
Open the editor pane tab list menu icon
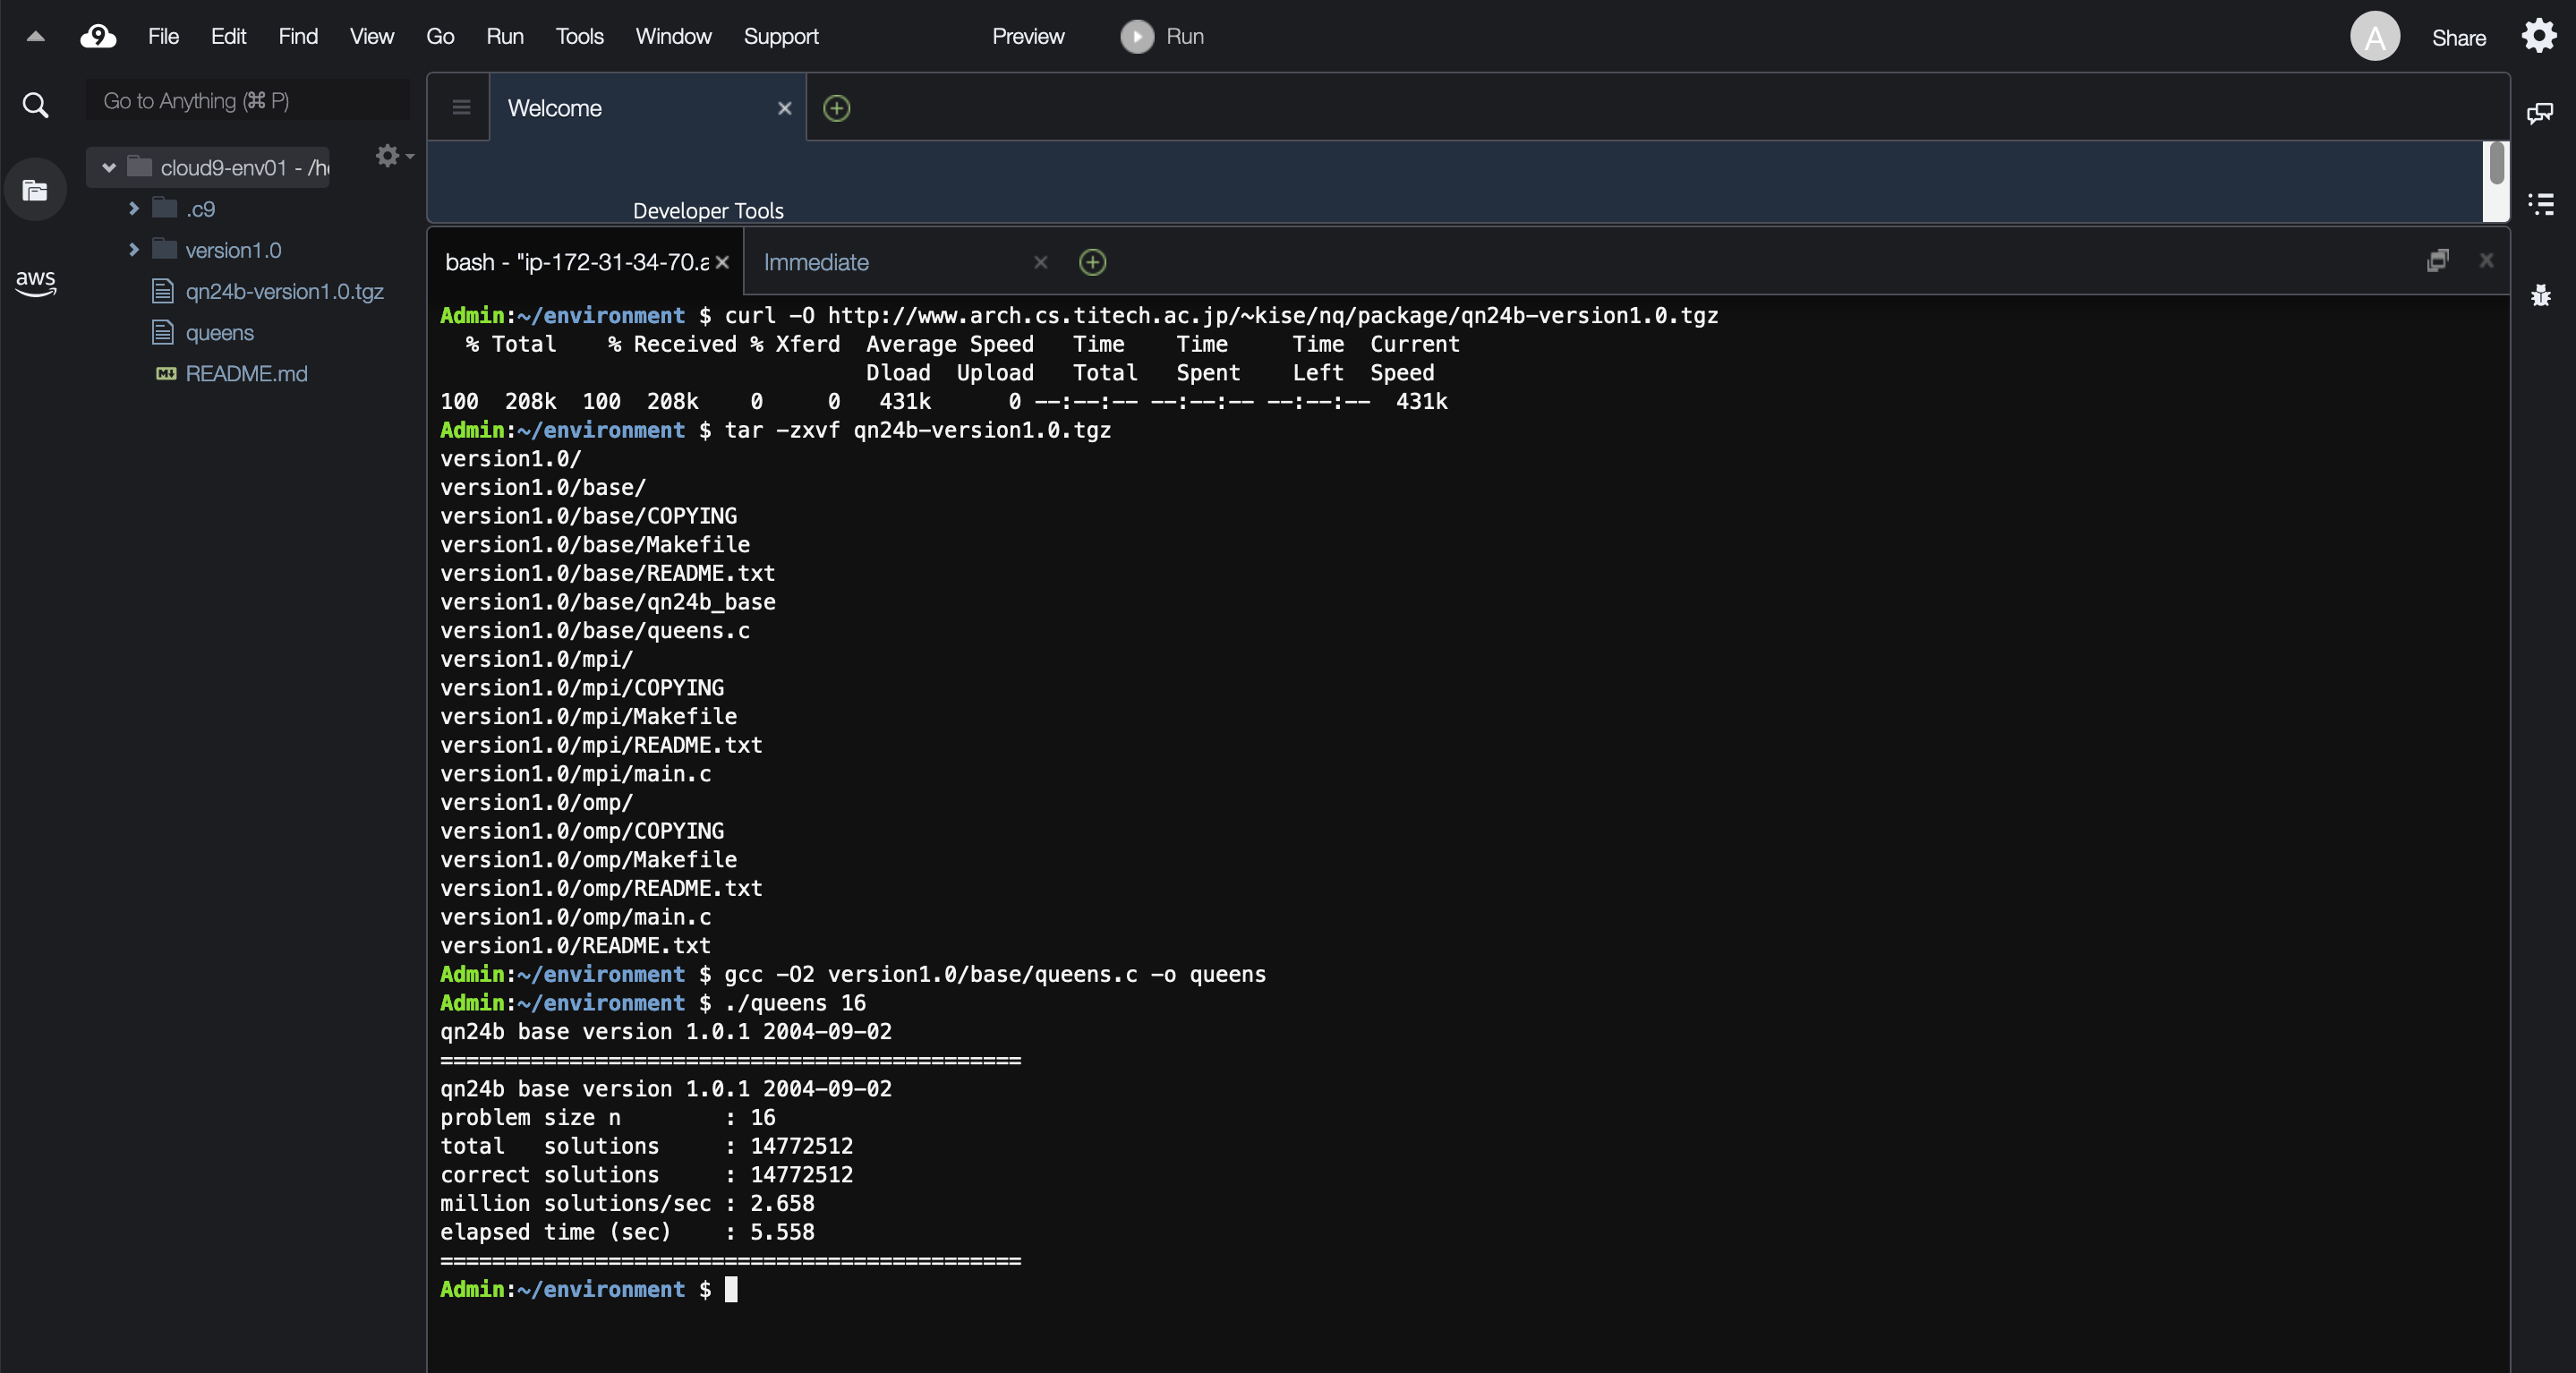461,108
